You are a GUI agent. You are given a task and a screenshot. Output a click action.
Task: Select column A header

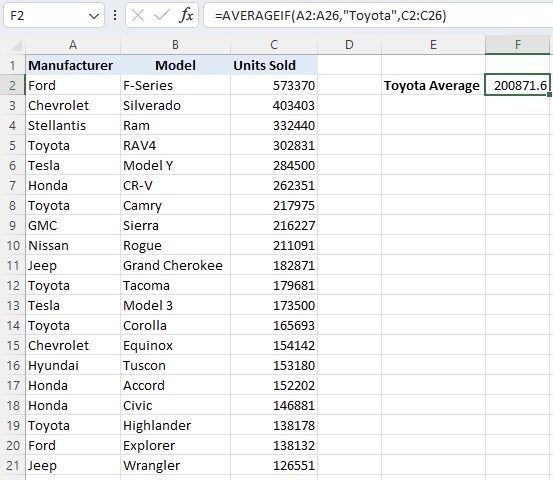pos(73,45)
